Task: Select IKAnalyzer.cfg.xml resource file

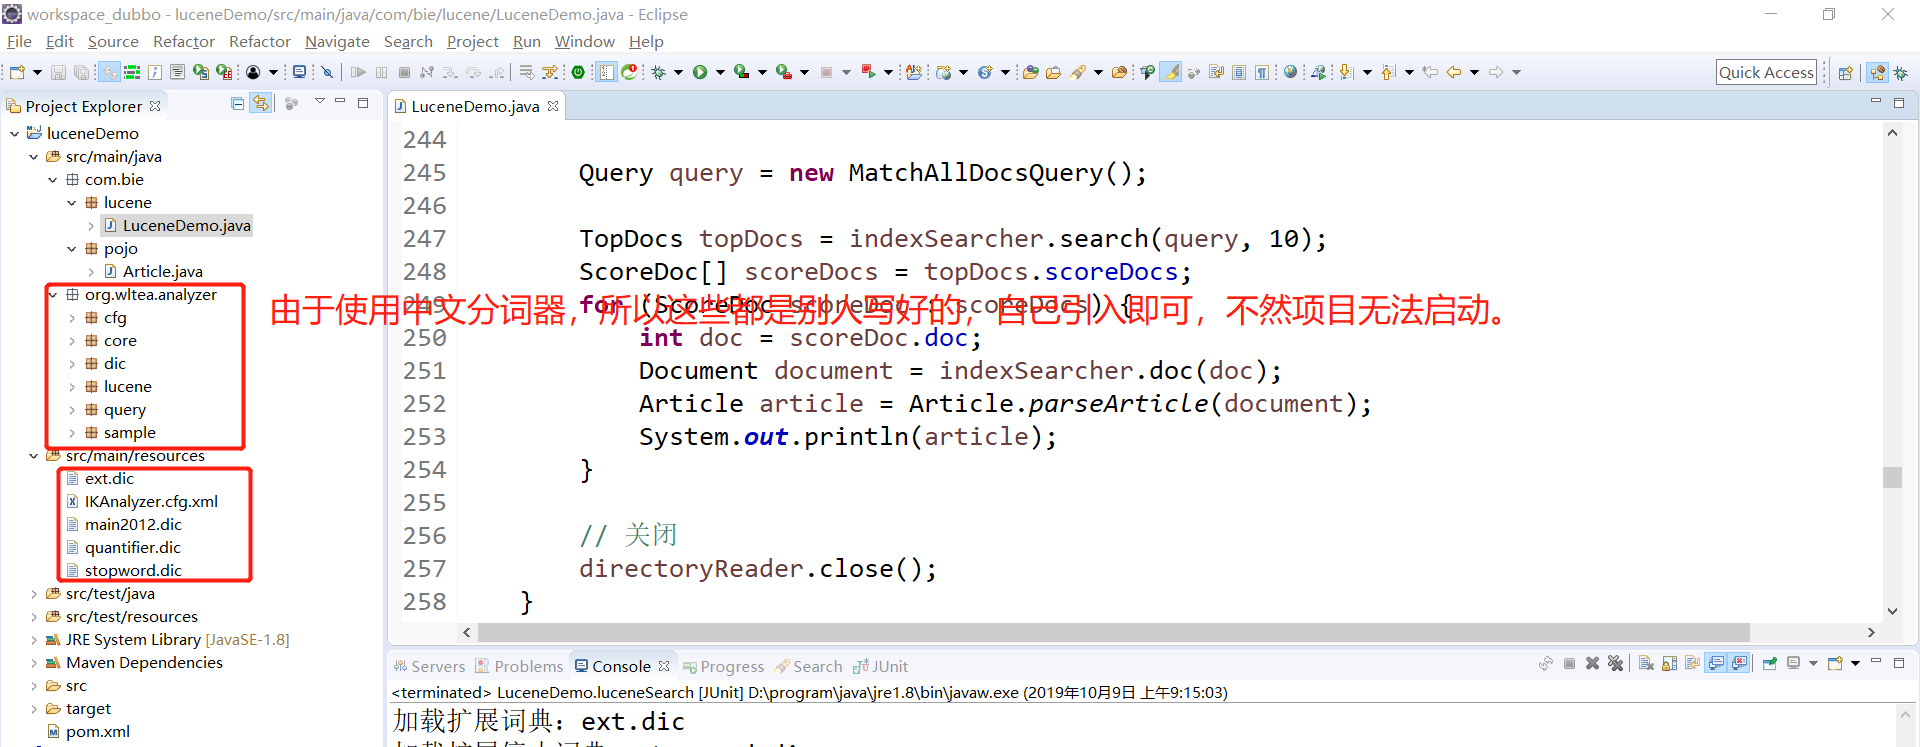Action: click(x=151, y=501)
